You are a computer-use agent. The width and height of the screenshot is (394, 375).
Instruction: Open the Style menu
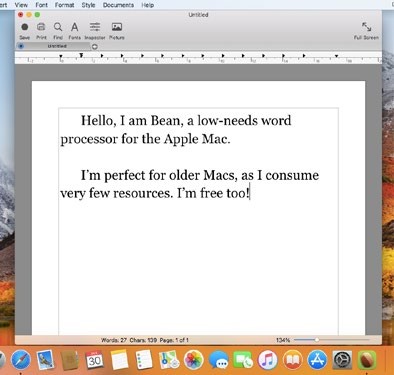[88, 5]
